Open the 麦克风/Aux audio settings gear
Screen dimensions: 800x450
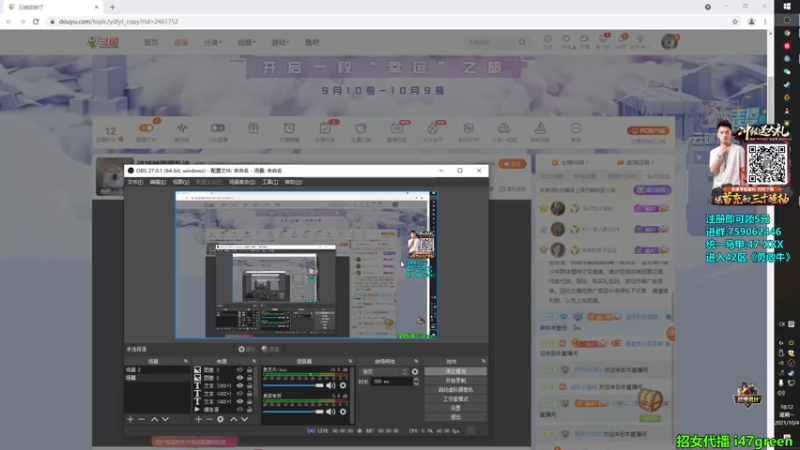(343, 386)
